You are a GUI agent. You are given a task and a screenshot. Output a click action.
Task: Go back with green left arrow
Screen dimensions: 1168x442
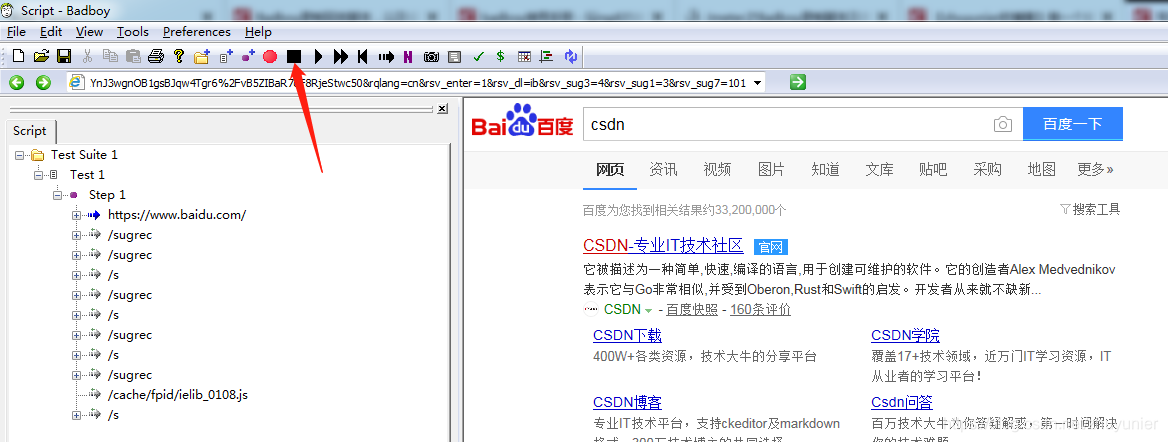16,83
